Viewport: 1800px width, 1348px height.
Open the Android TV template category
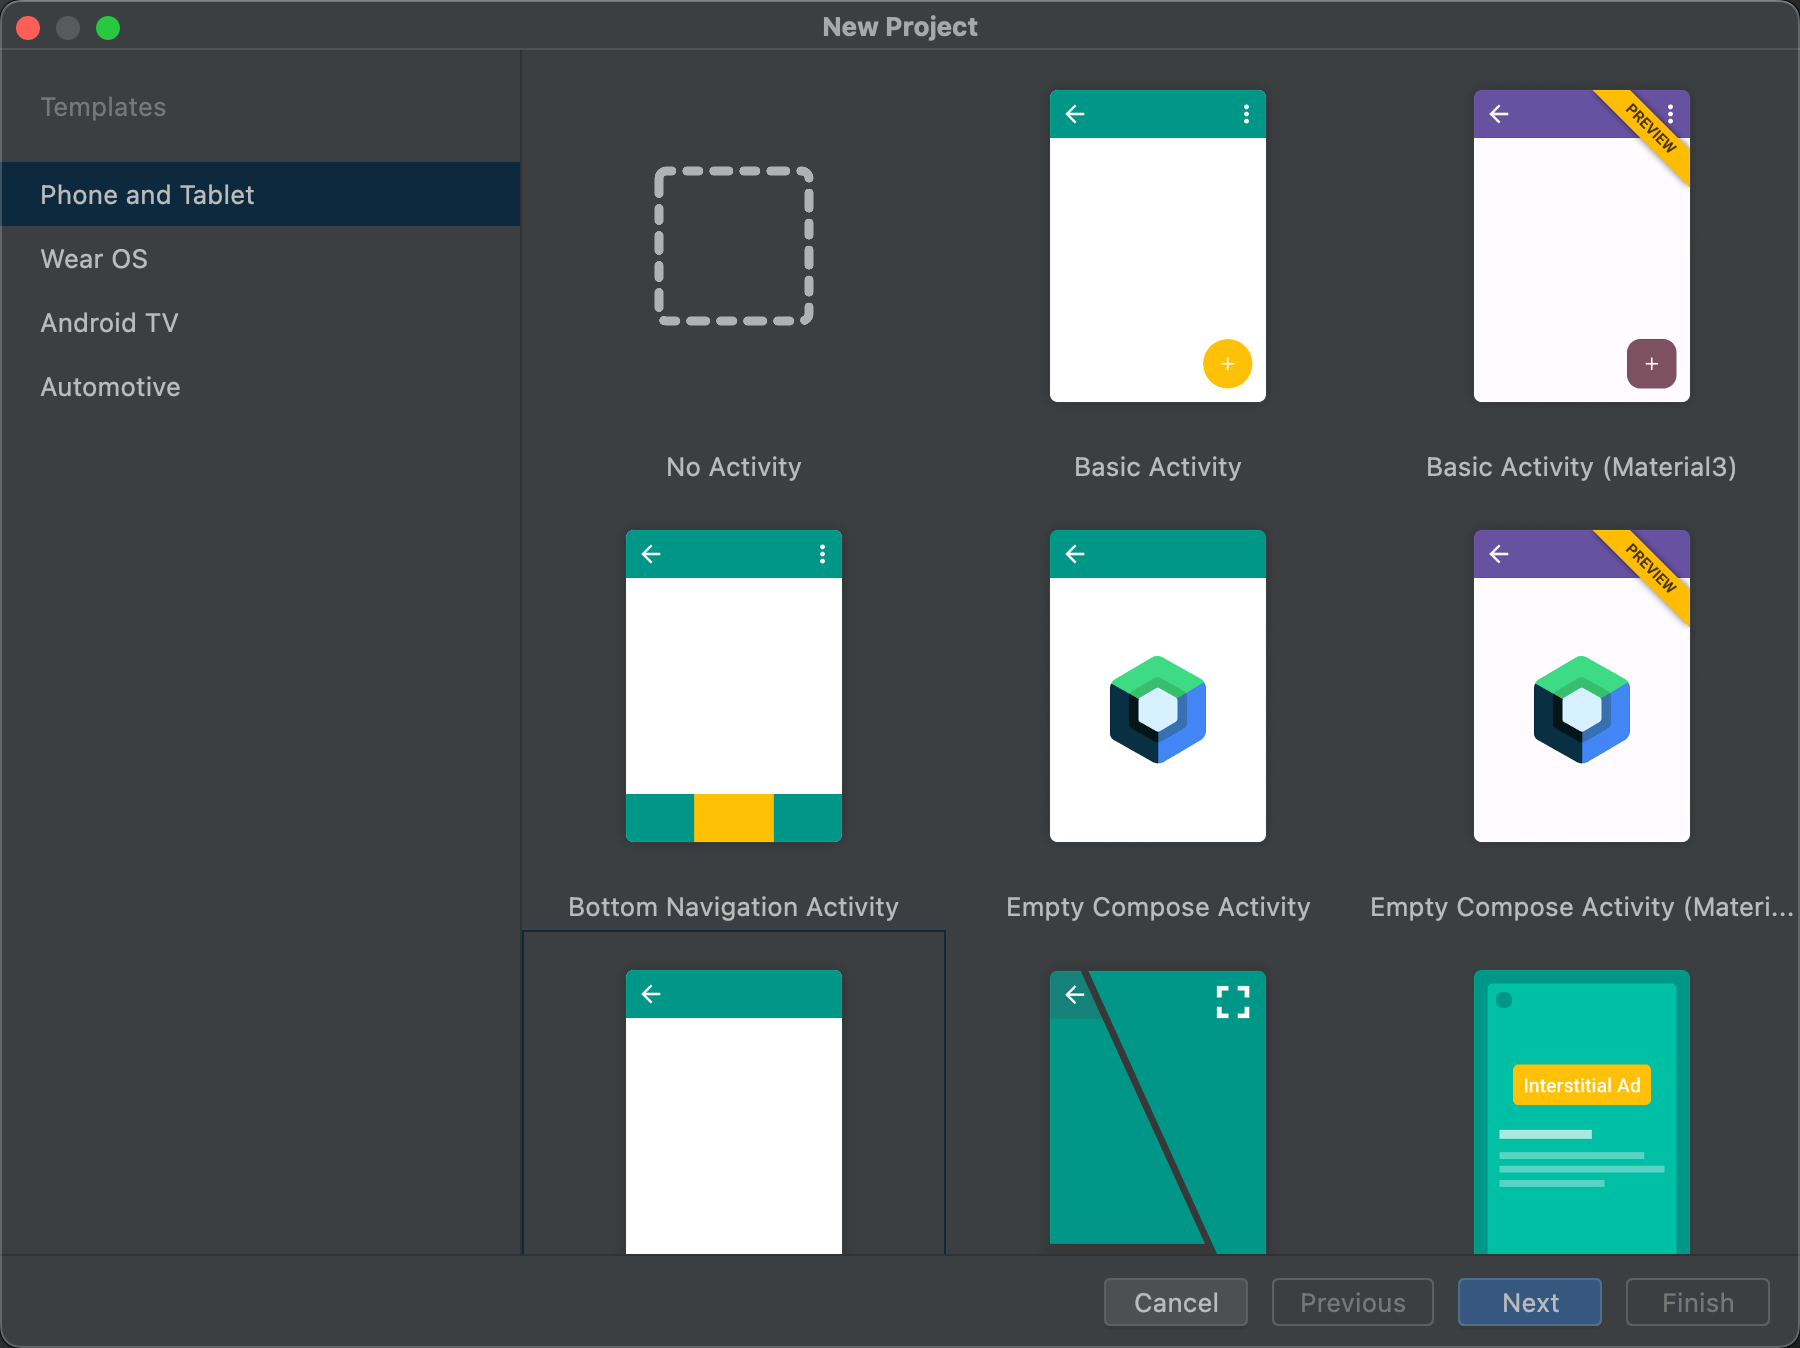pos(109,322)
